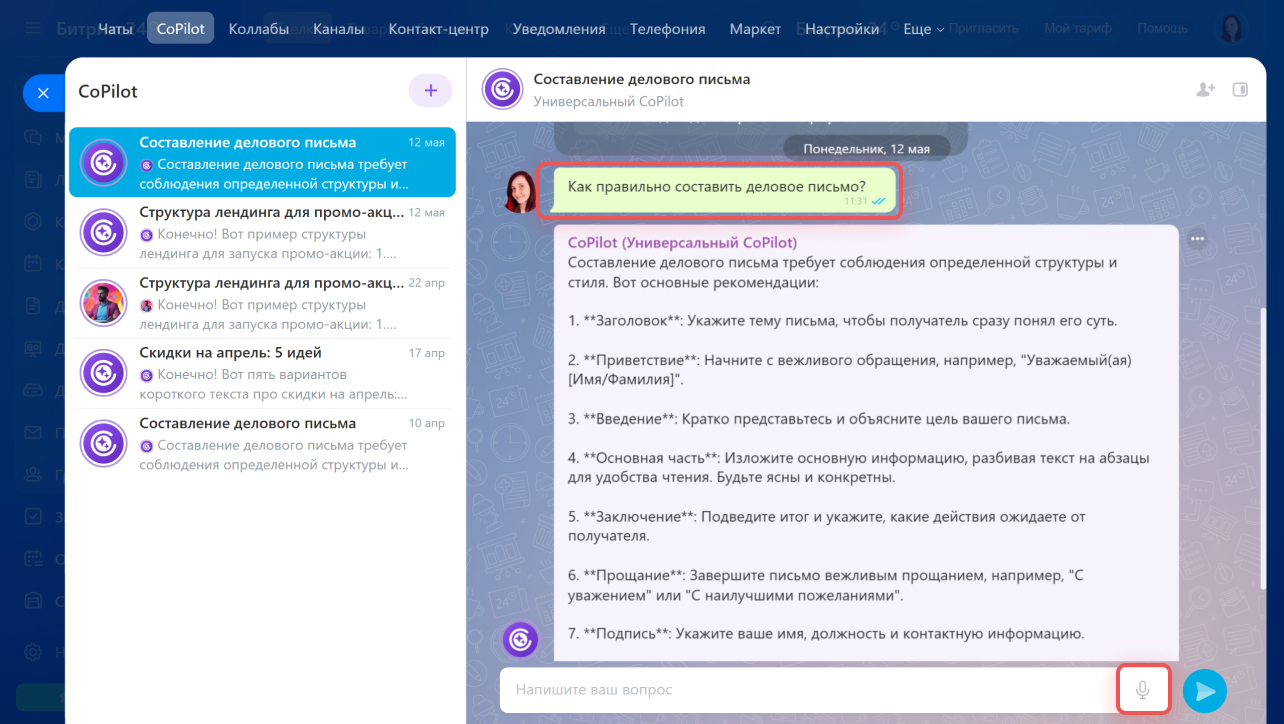The height and width of the screenshot is (724, 1284).
Task: Click the microphone voice input icon
Action: click(x=1143, y=690)
